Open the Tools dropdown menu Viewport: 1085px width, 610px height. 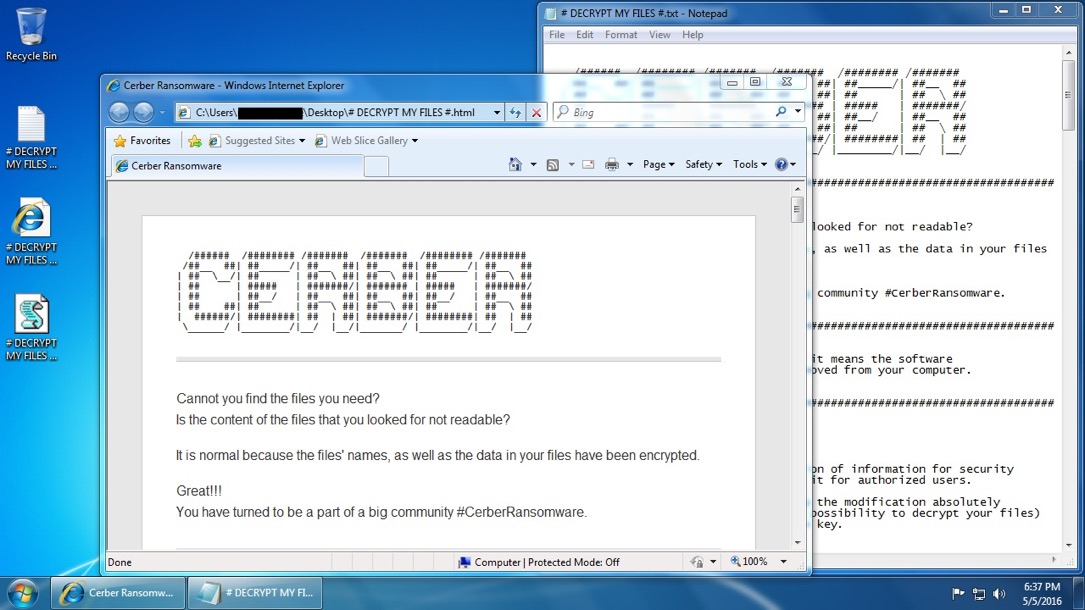coord(749,165)
